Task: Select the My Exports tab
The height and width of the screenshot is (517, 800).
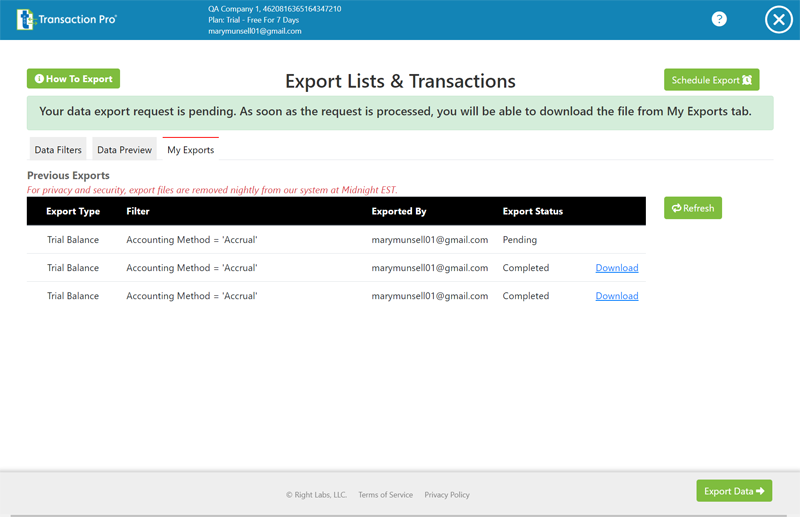Action: (191, 150)
